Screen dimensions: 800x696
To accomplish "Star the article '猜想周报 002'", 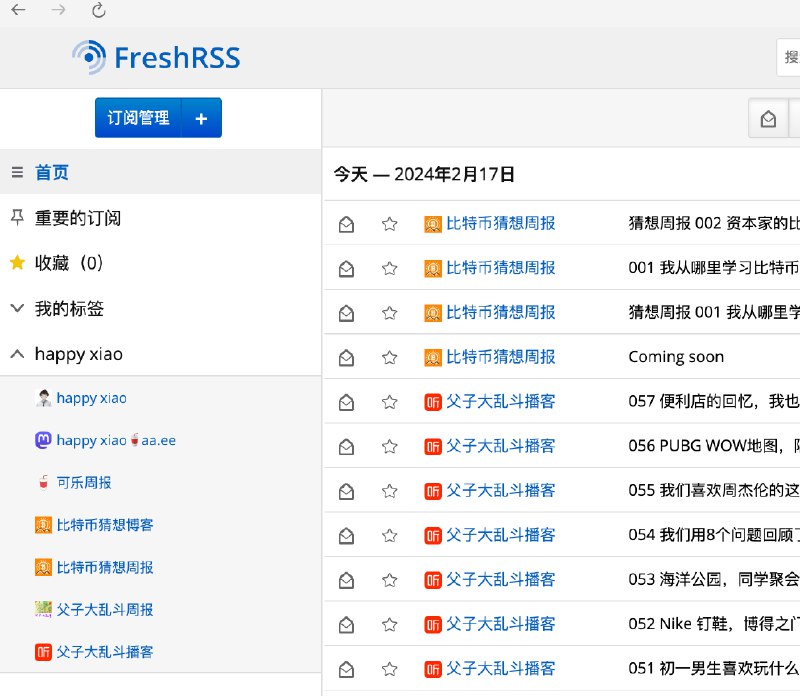I will click(389, 224).
